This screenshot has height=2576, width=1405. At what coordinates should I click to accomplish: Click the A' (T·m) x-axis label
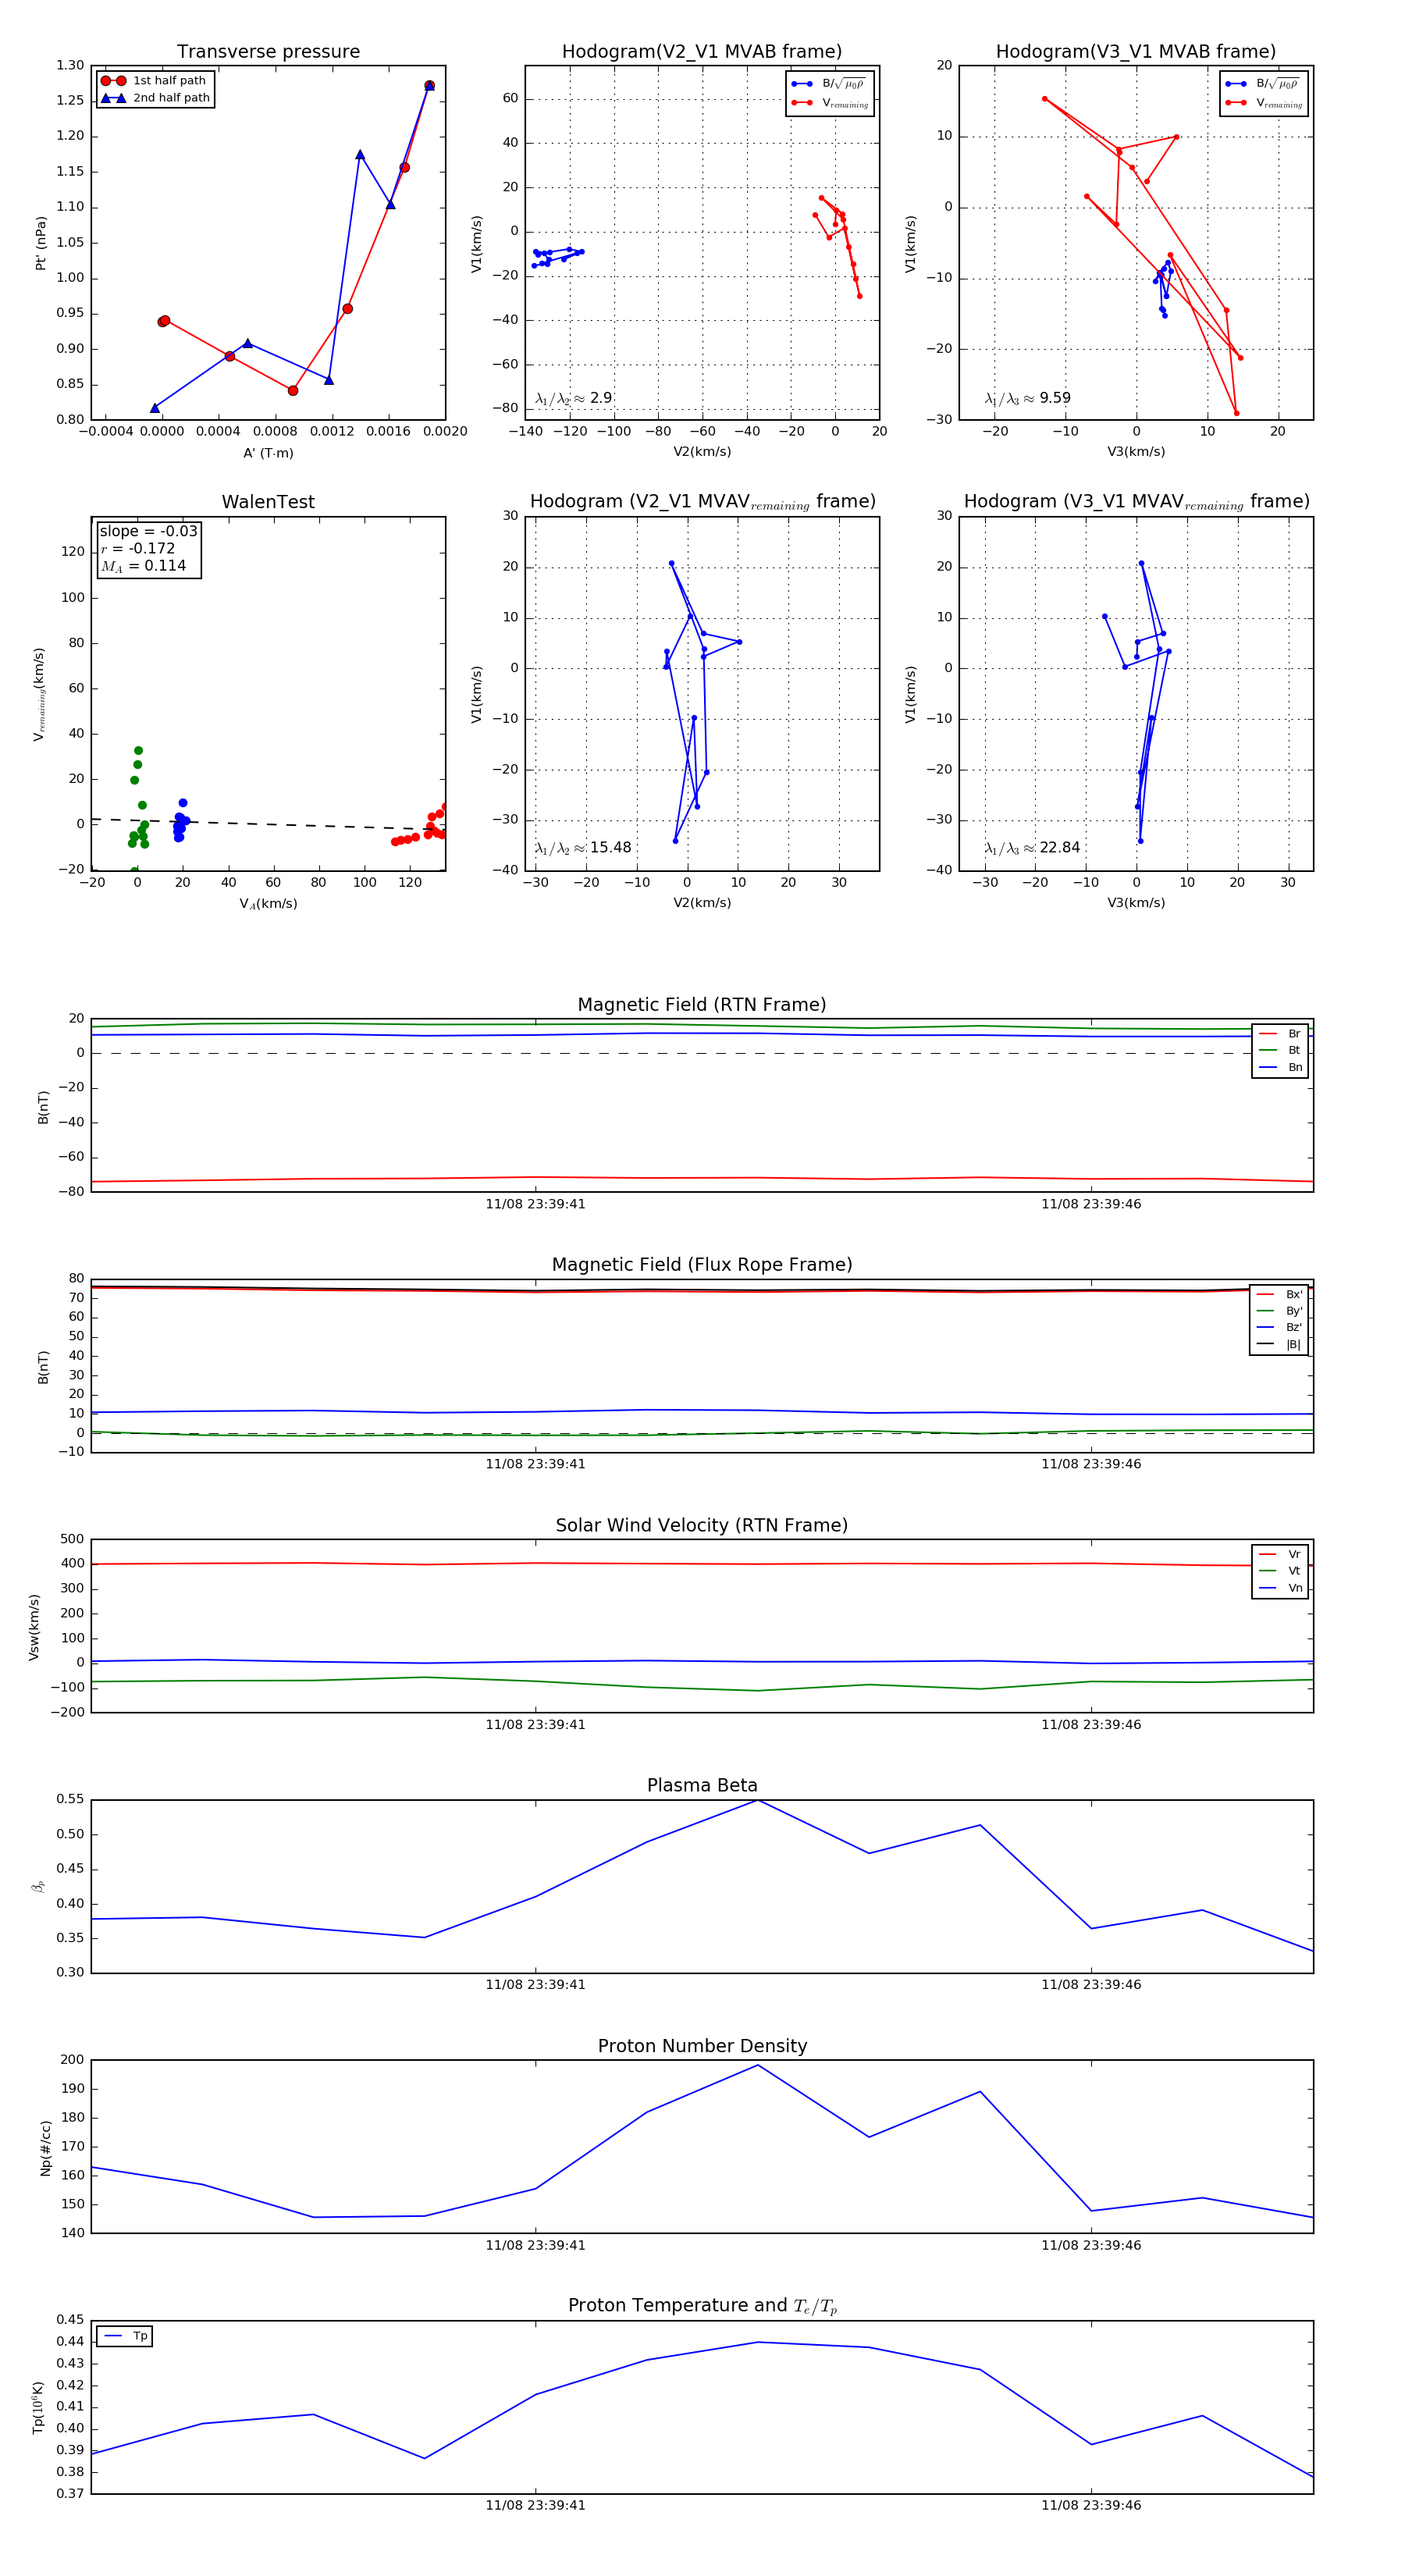[268, 453]
